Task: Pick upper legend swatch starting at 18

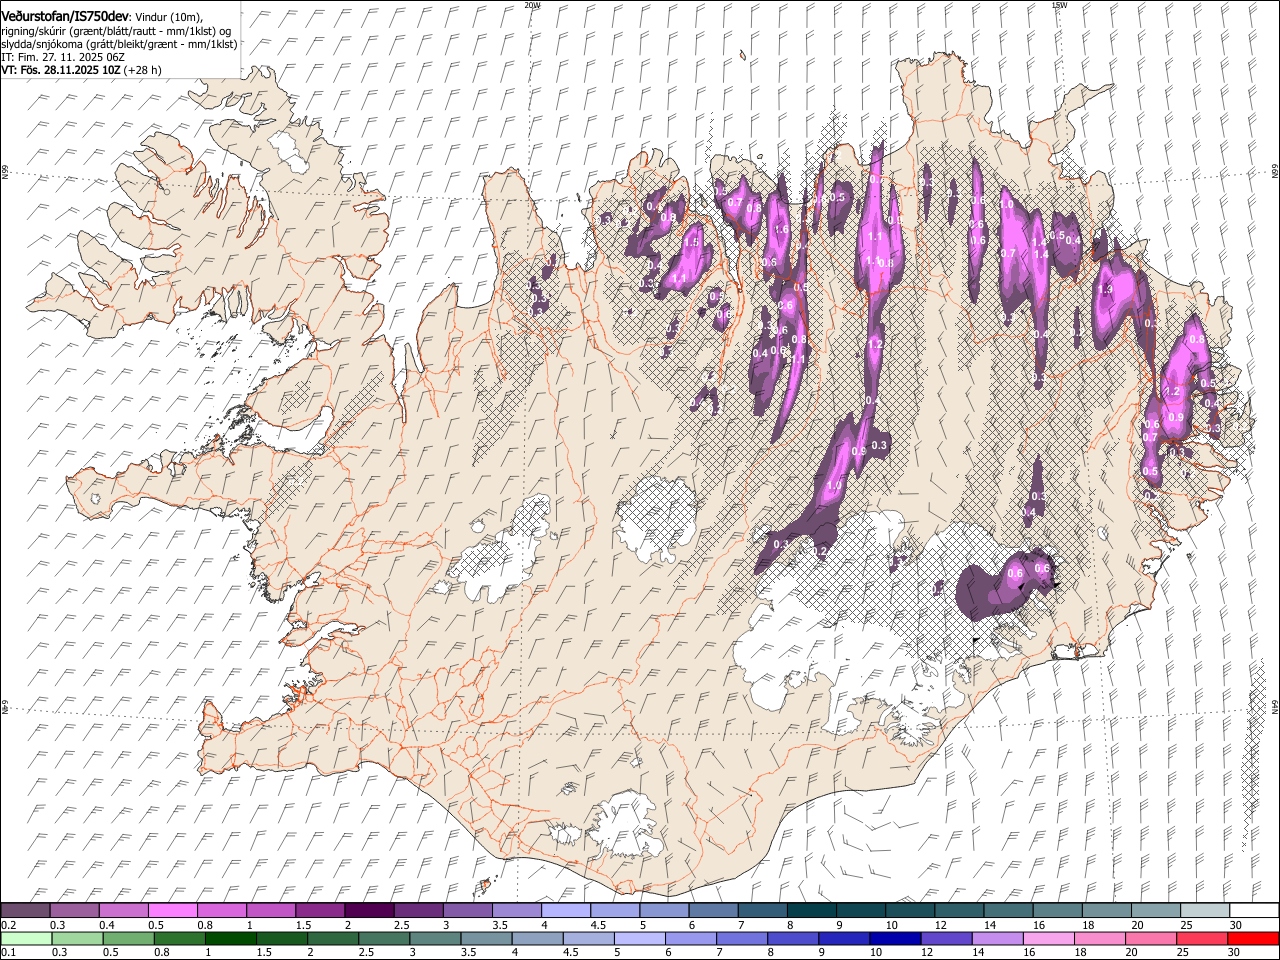Action: pos(1105,911)
